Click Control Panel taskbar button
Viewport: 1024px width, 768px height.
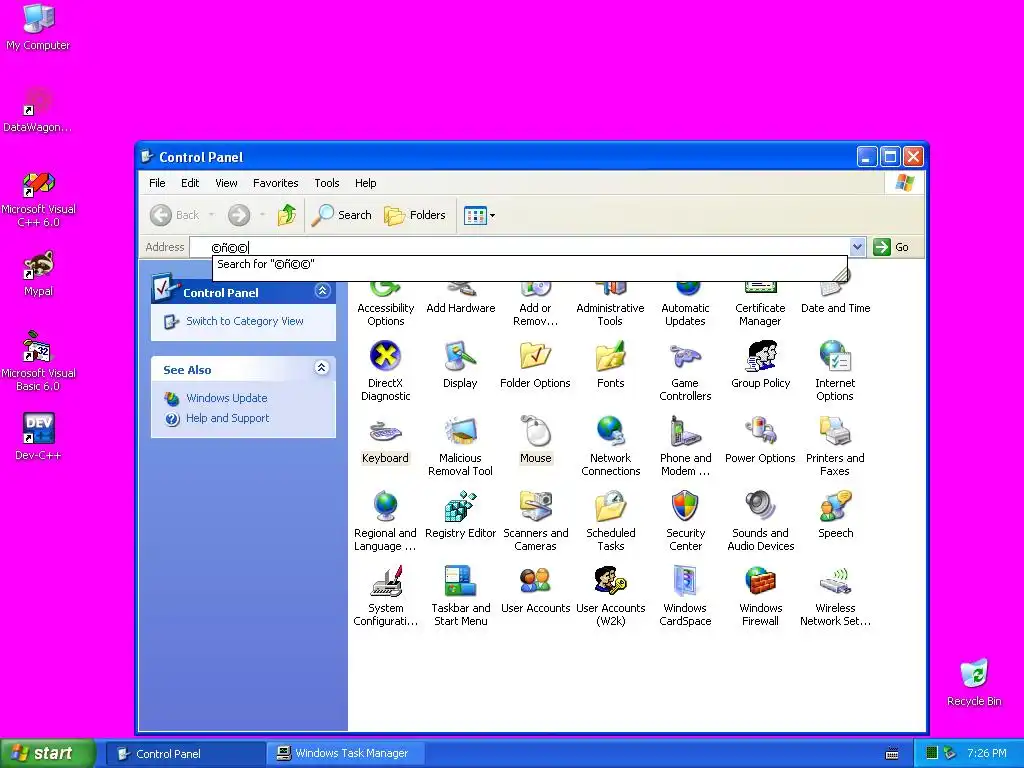184,753
